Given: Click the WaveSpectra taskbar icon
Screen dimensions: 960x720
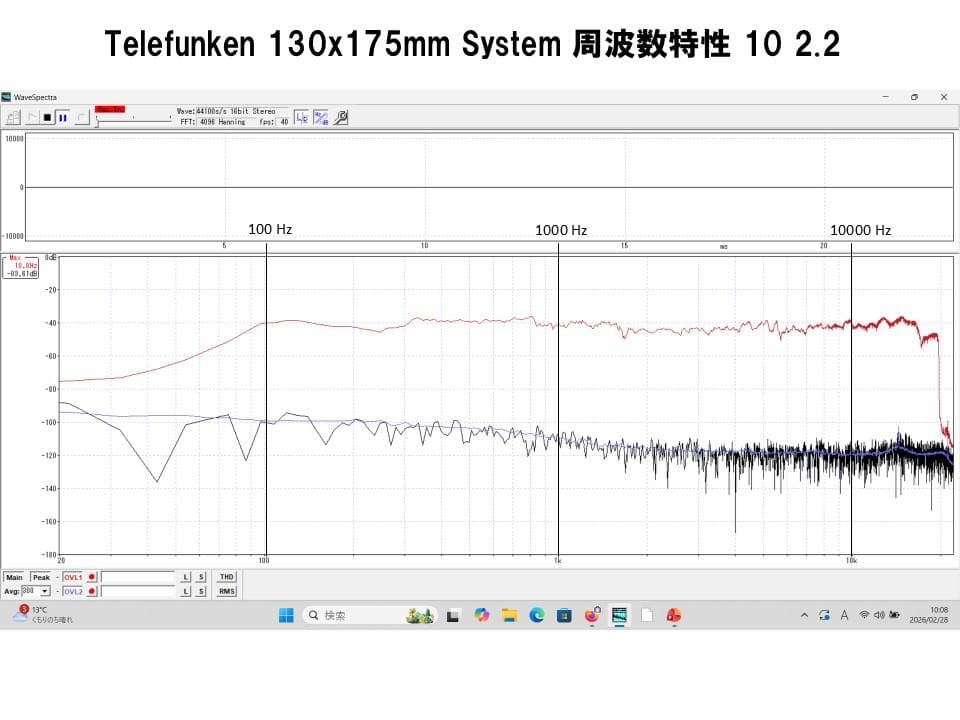Looking at the screenshot, I should click(x=620, y=615).
